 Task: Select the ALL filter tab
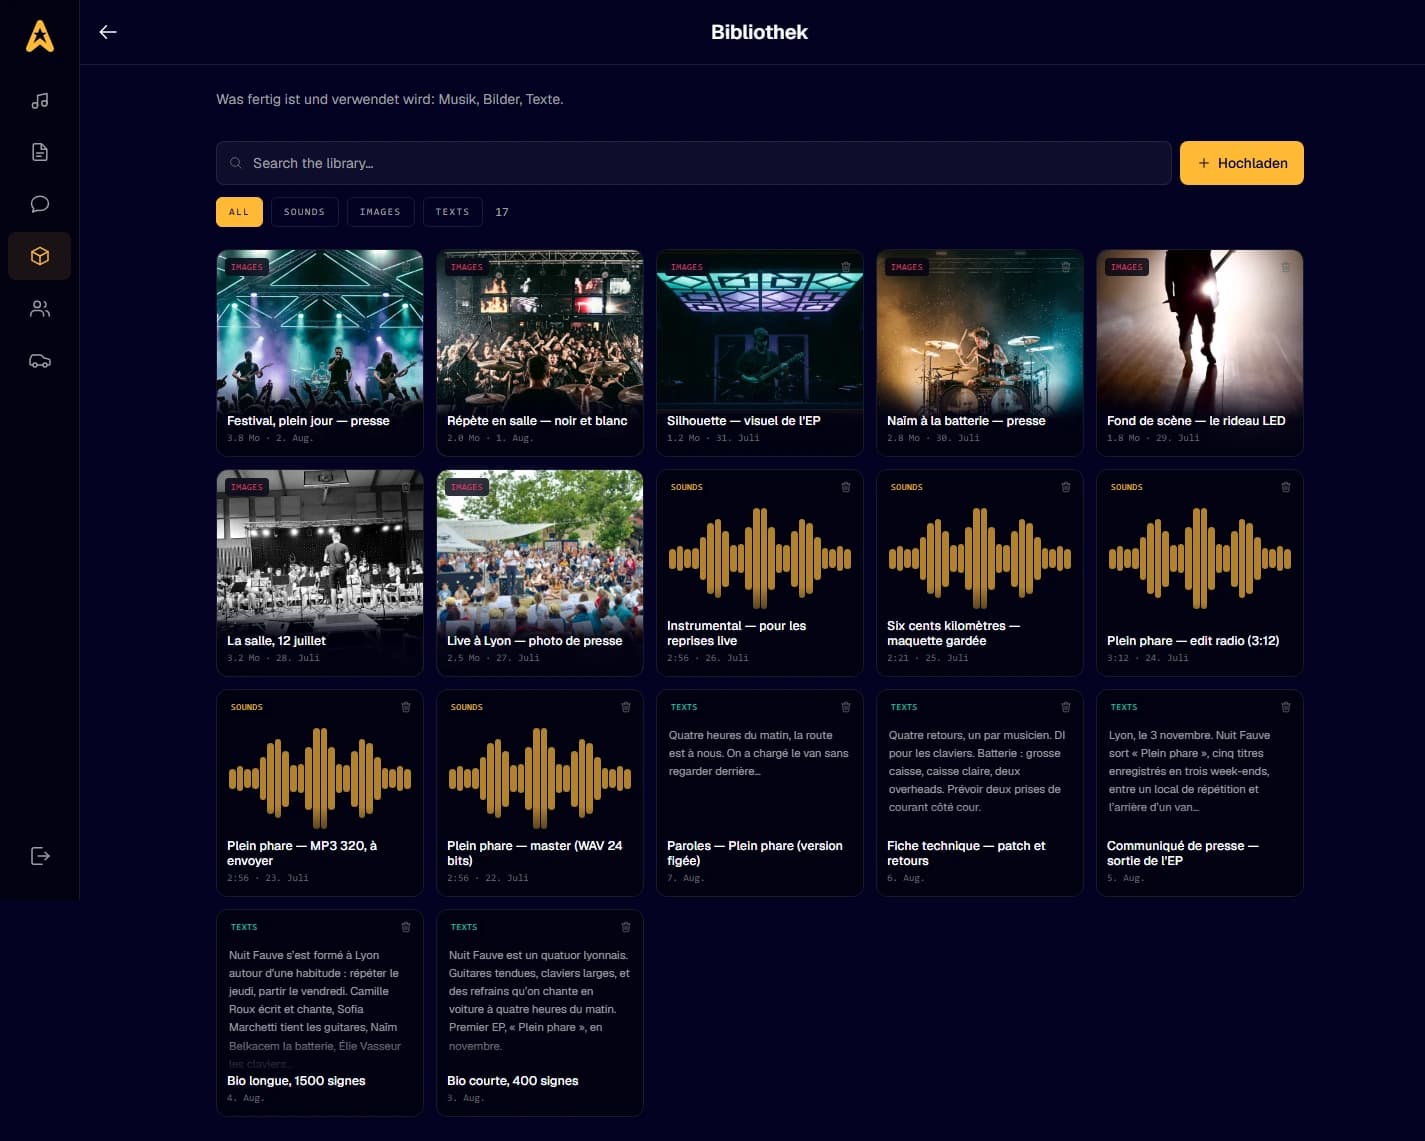coord(239,212)
